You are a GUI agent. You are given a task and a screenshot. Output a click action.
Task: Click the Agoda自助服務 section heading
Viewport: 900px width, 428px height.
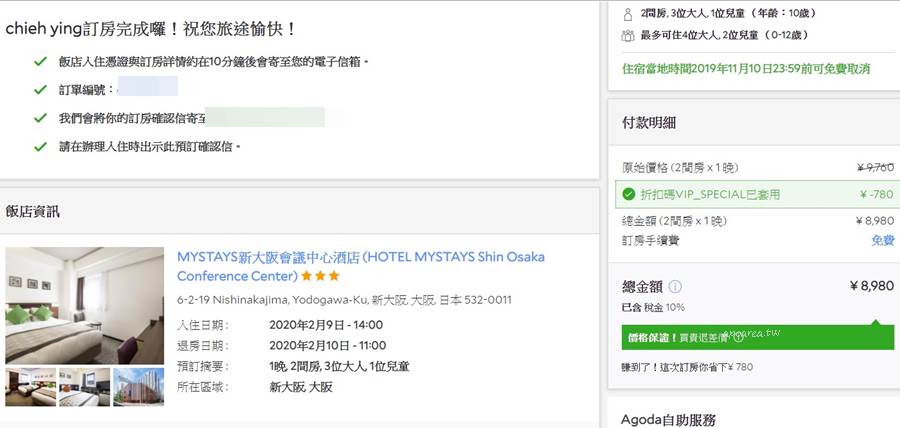[668, 420]
